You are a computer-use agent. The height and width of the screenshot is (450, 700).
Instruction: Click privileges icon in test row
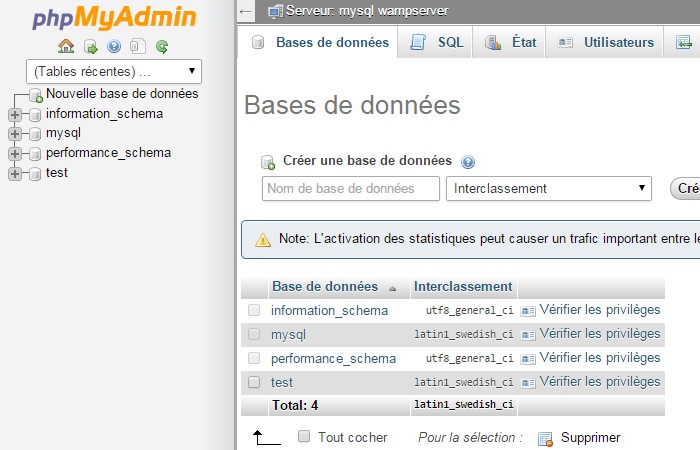[528, 383]
